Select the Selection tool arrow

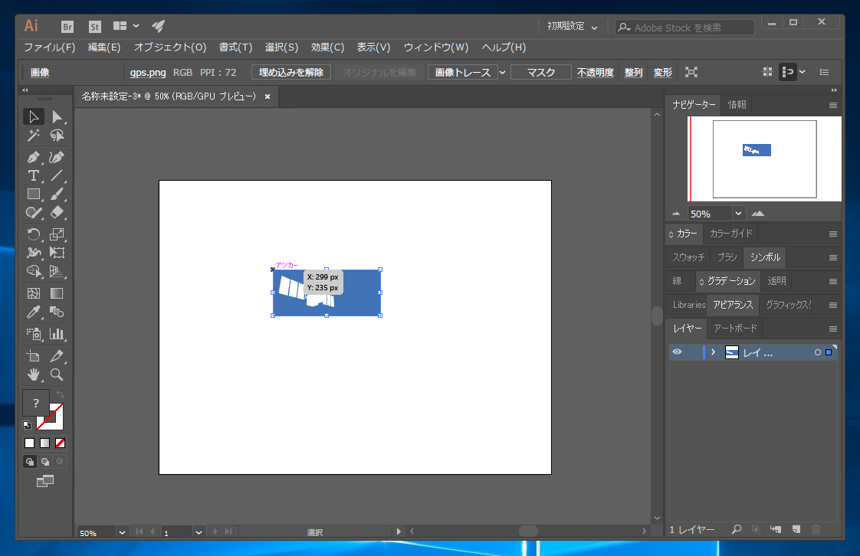point(33,117)
